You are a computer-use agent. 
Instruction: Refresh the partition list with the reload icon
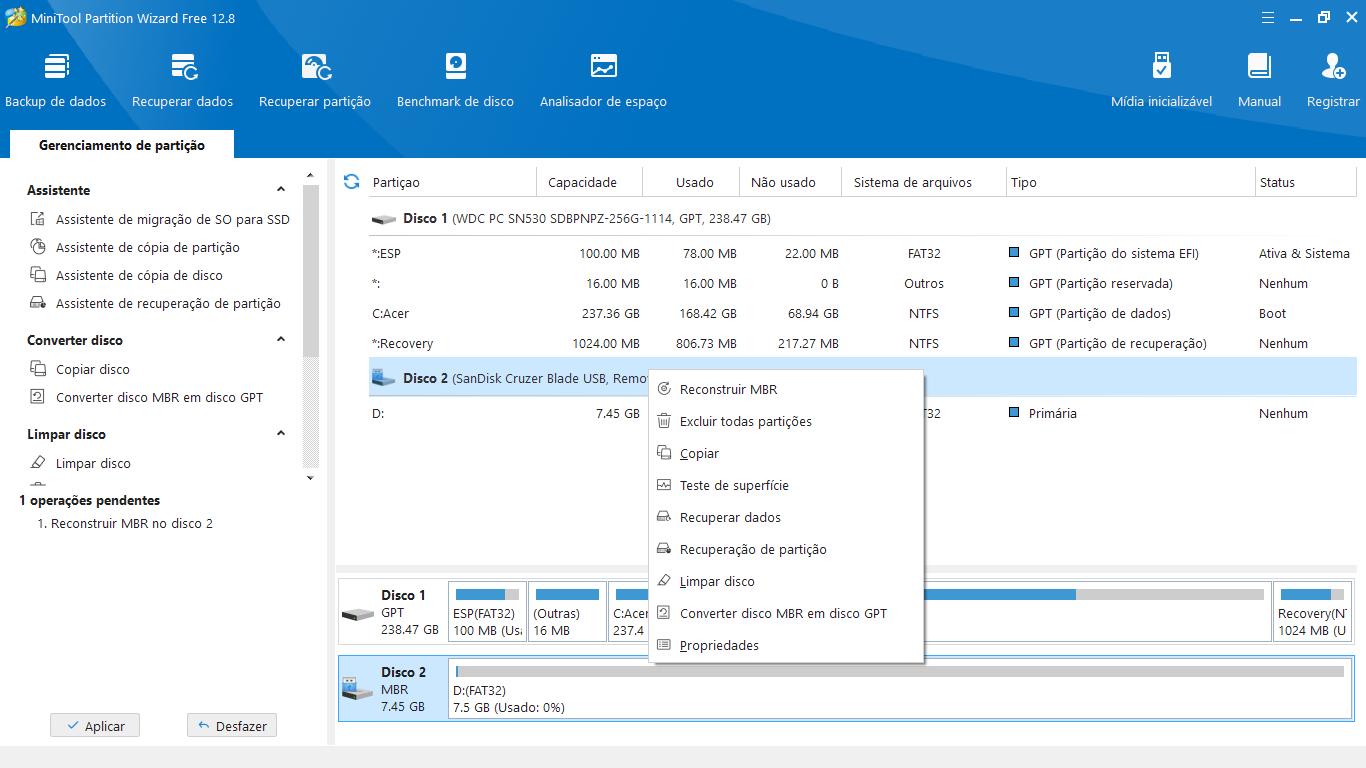[x=351, y=182]
